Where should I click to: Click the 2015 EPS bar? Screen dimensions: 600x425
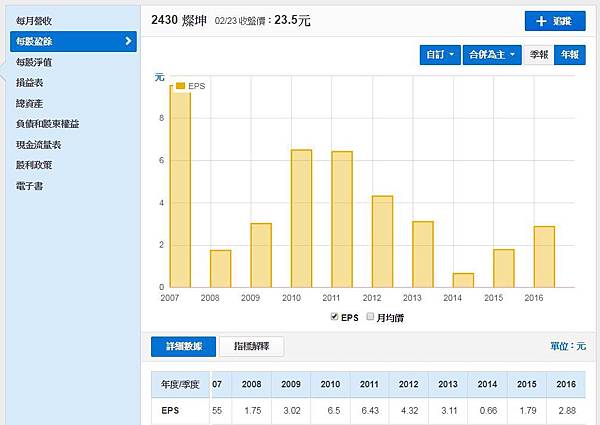click(504, 268)
